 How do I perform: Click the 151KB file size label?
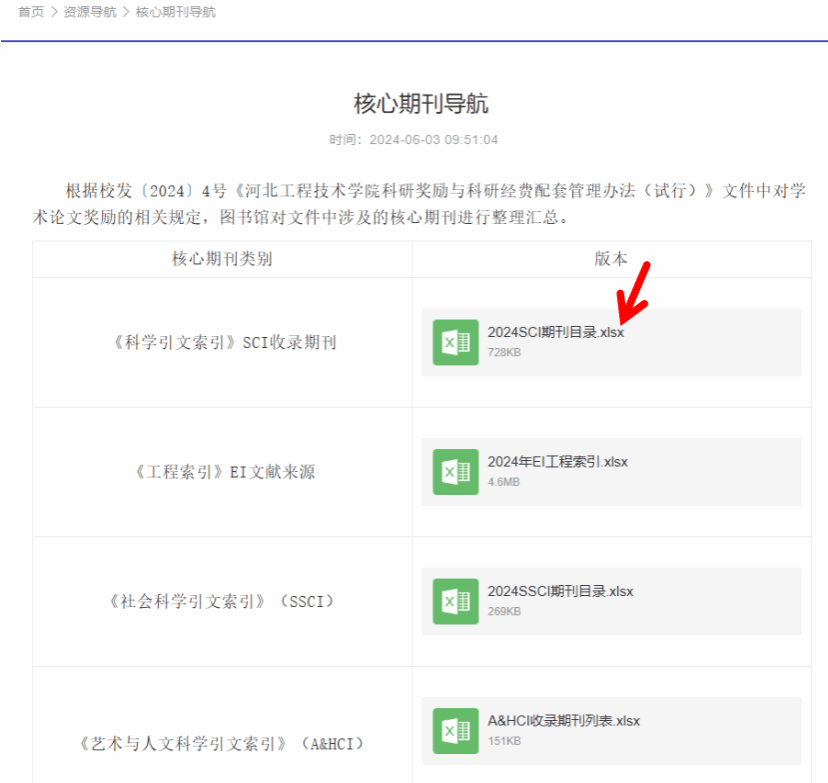click(x=504, y=741)
